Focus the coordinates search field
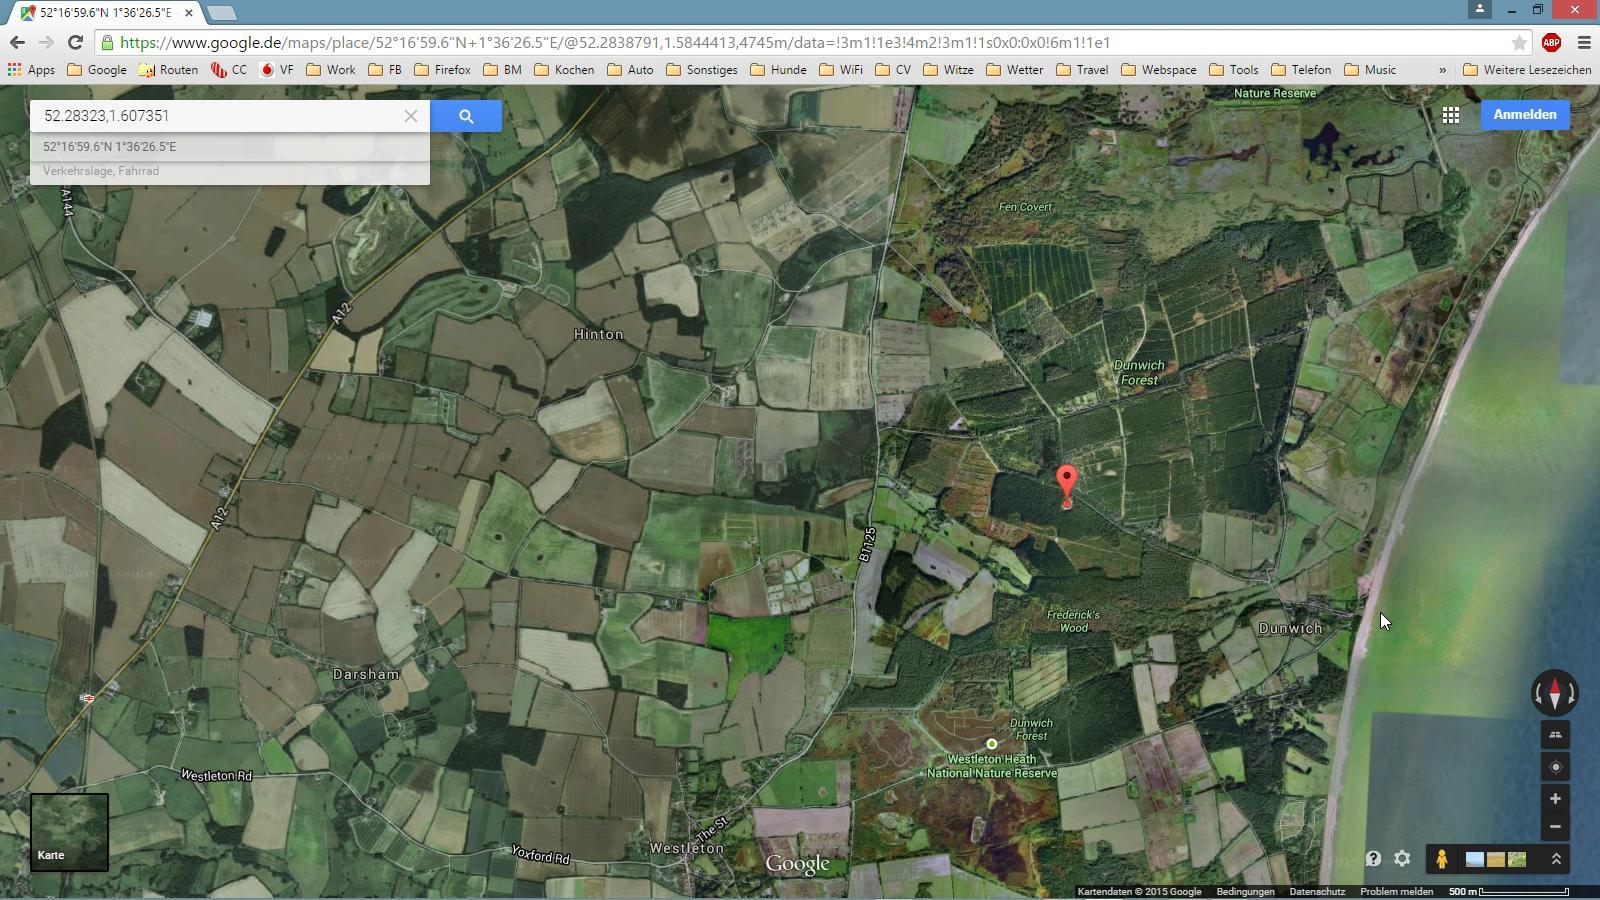1600x900 pixels. pyautogui.click(x=216, y=116)
